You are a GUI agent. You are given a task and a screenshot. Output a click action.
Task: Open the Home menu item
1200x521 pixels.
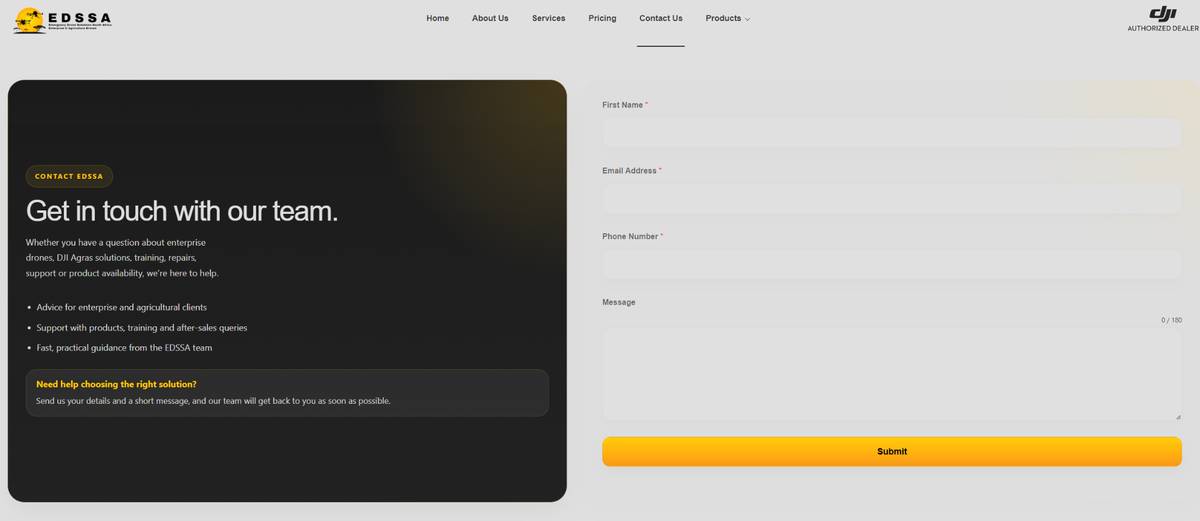tap(438, 18)
